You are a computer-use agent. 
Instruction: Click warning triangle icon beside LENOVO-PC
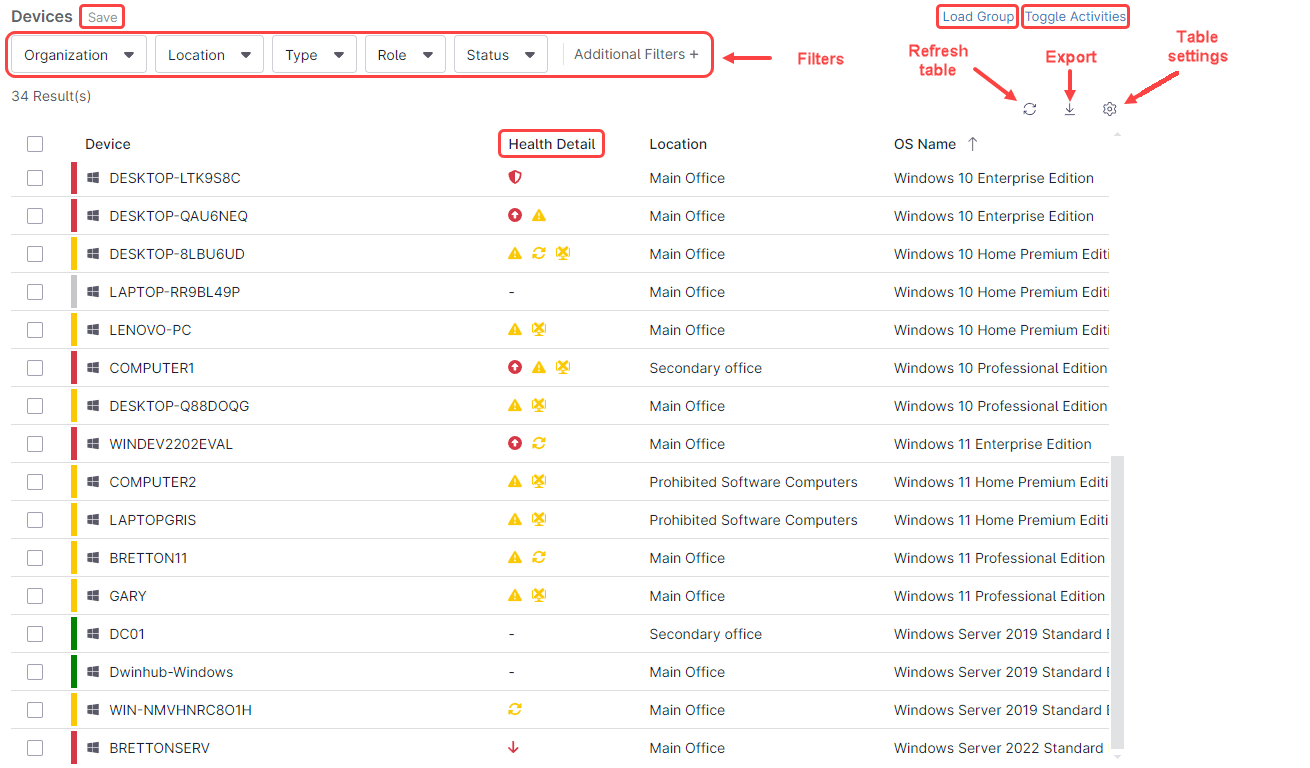tap(514, 329)
